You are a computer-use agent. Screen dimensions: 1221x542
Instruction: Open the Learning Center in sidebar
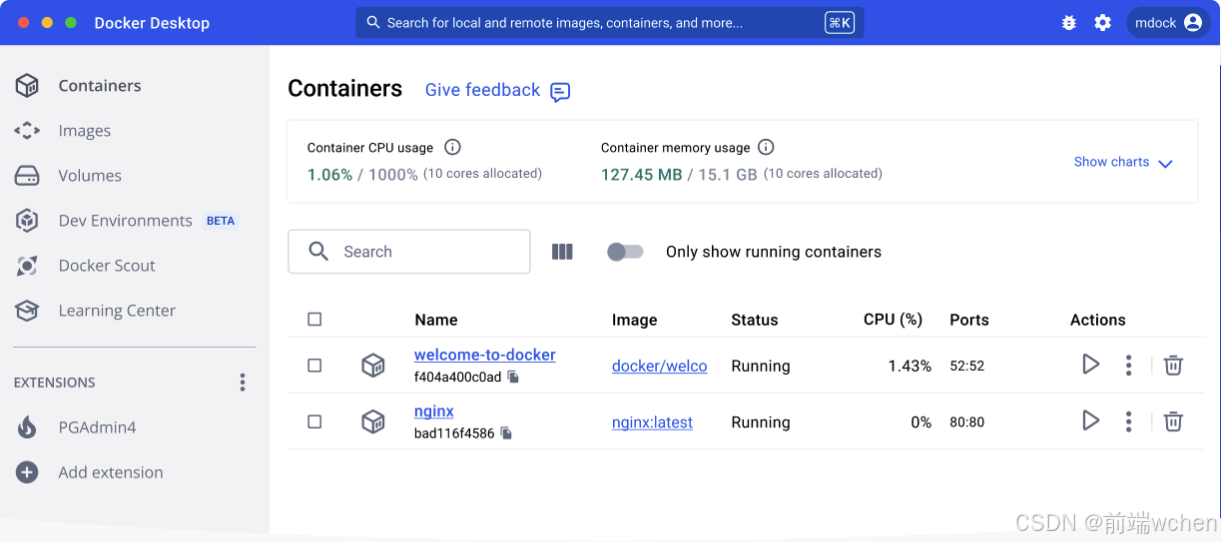tap(117, 311)
